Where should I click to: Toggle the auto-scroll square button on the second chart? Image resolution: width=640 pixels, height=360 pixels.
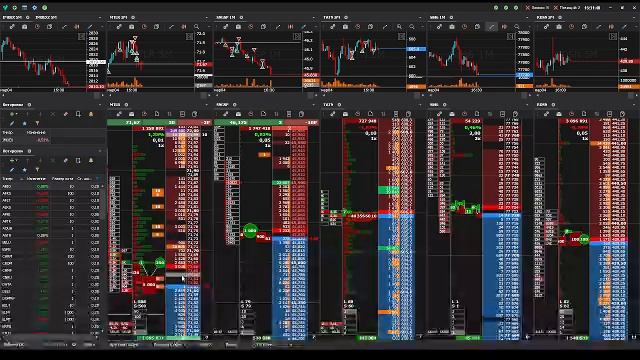pos(189,37)
